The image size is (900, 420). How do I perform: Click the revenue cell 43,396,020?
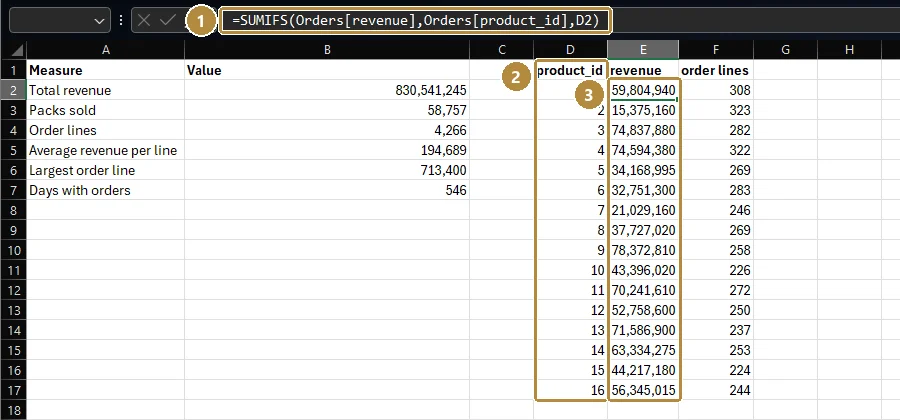(643, 270)
